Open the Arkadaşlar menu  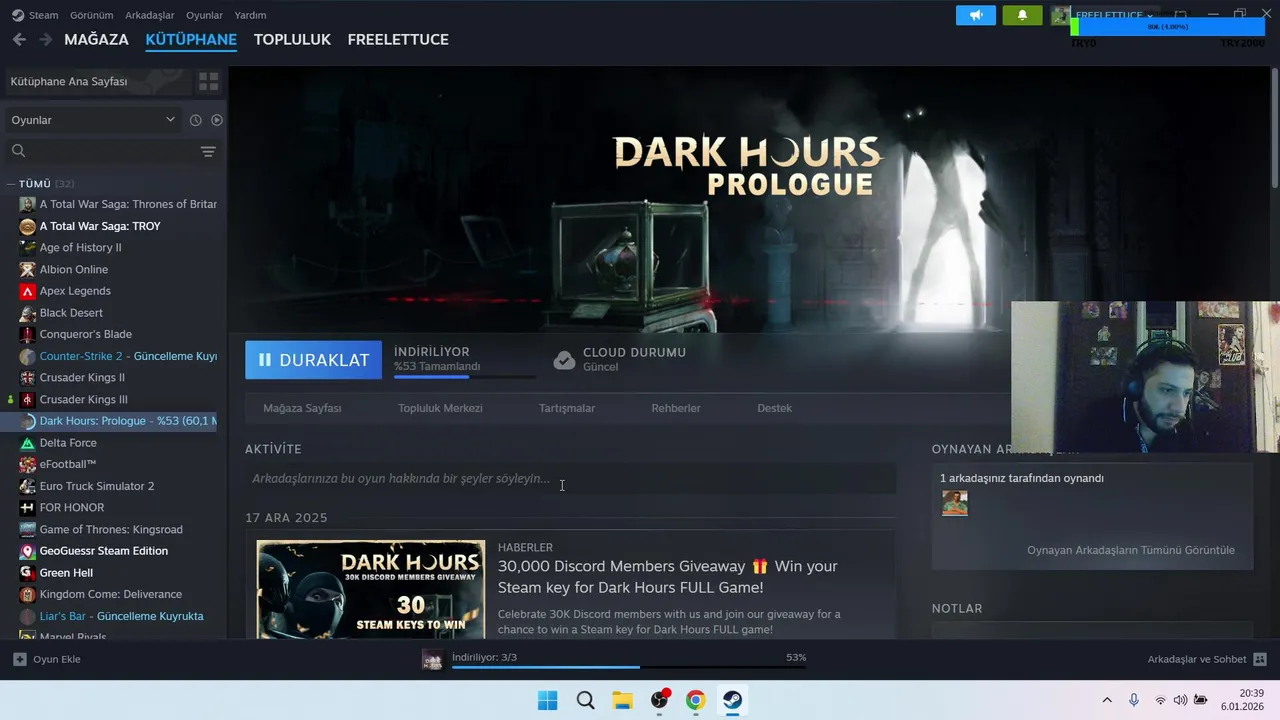149,15
